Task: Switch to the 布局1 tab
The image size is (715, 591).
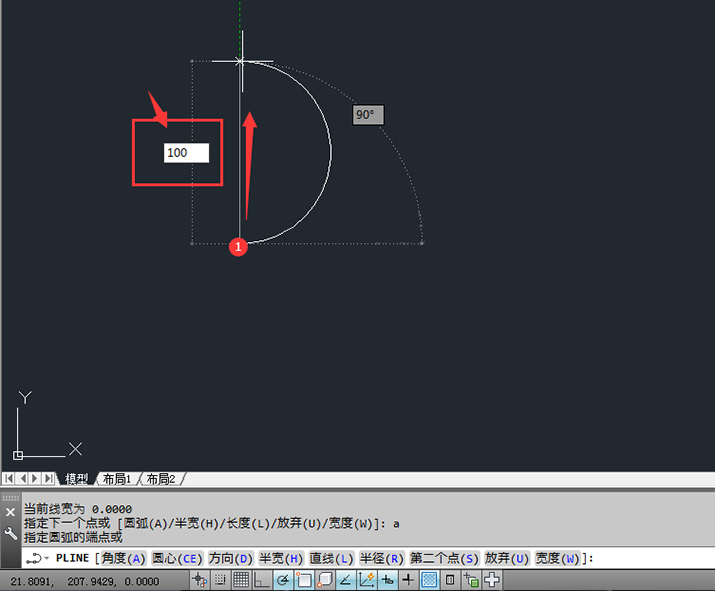Action: coord(117,479)
